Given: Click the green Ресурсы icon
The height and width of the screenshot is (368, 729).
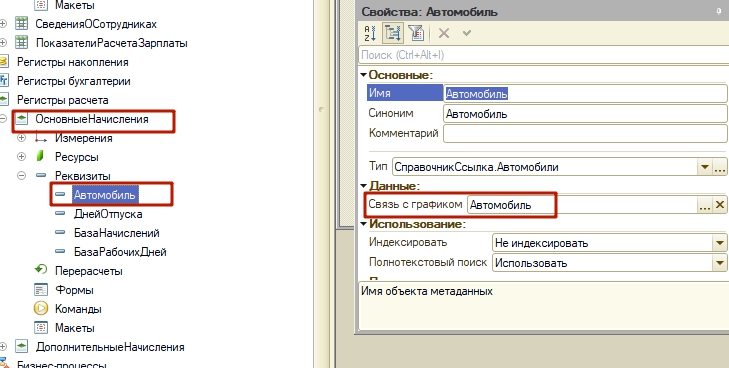Looking at the screenshot, I should pyautogui.click(x=40, y=156).
